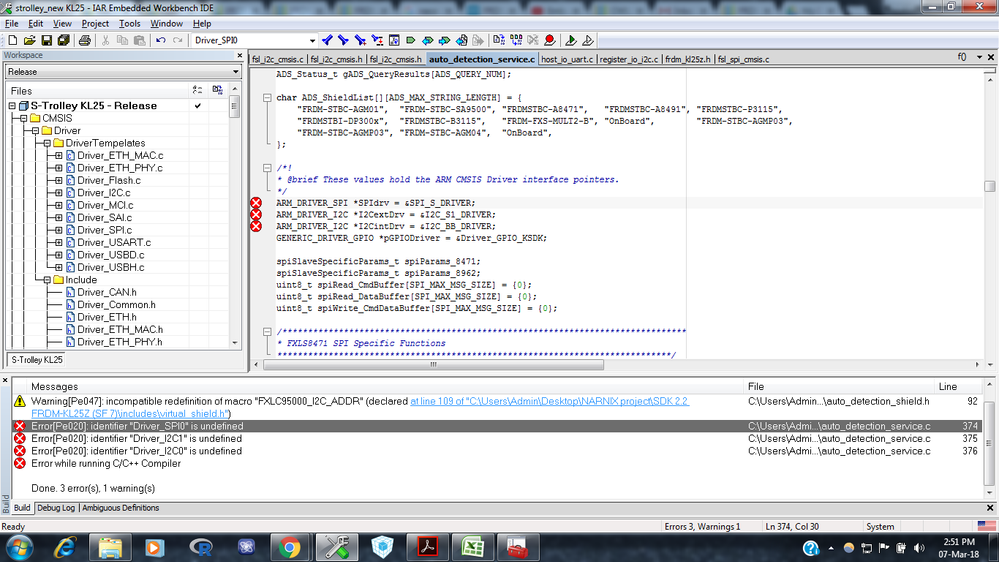Toggle the S-Trolley KL25 project checkmark
Screen dimensions: 999x562
click(x=198, y=106)
